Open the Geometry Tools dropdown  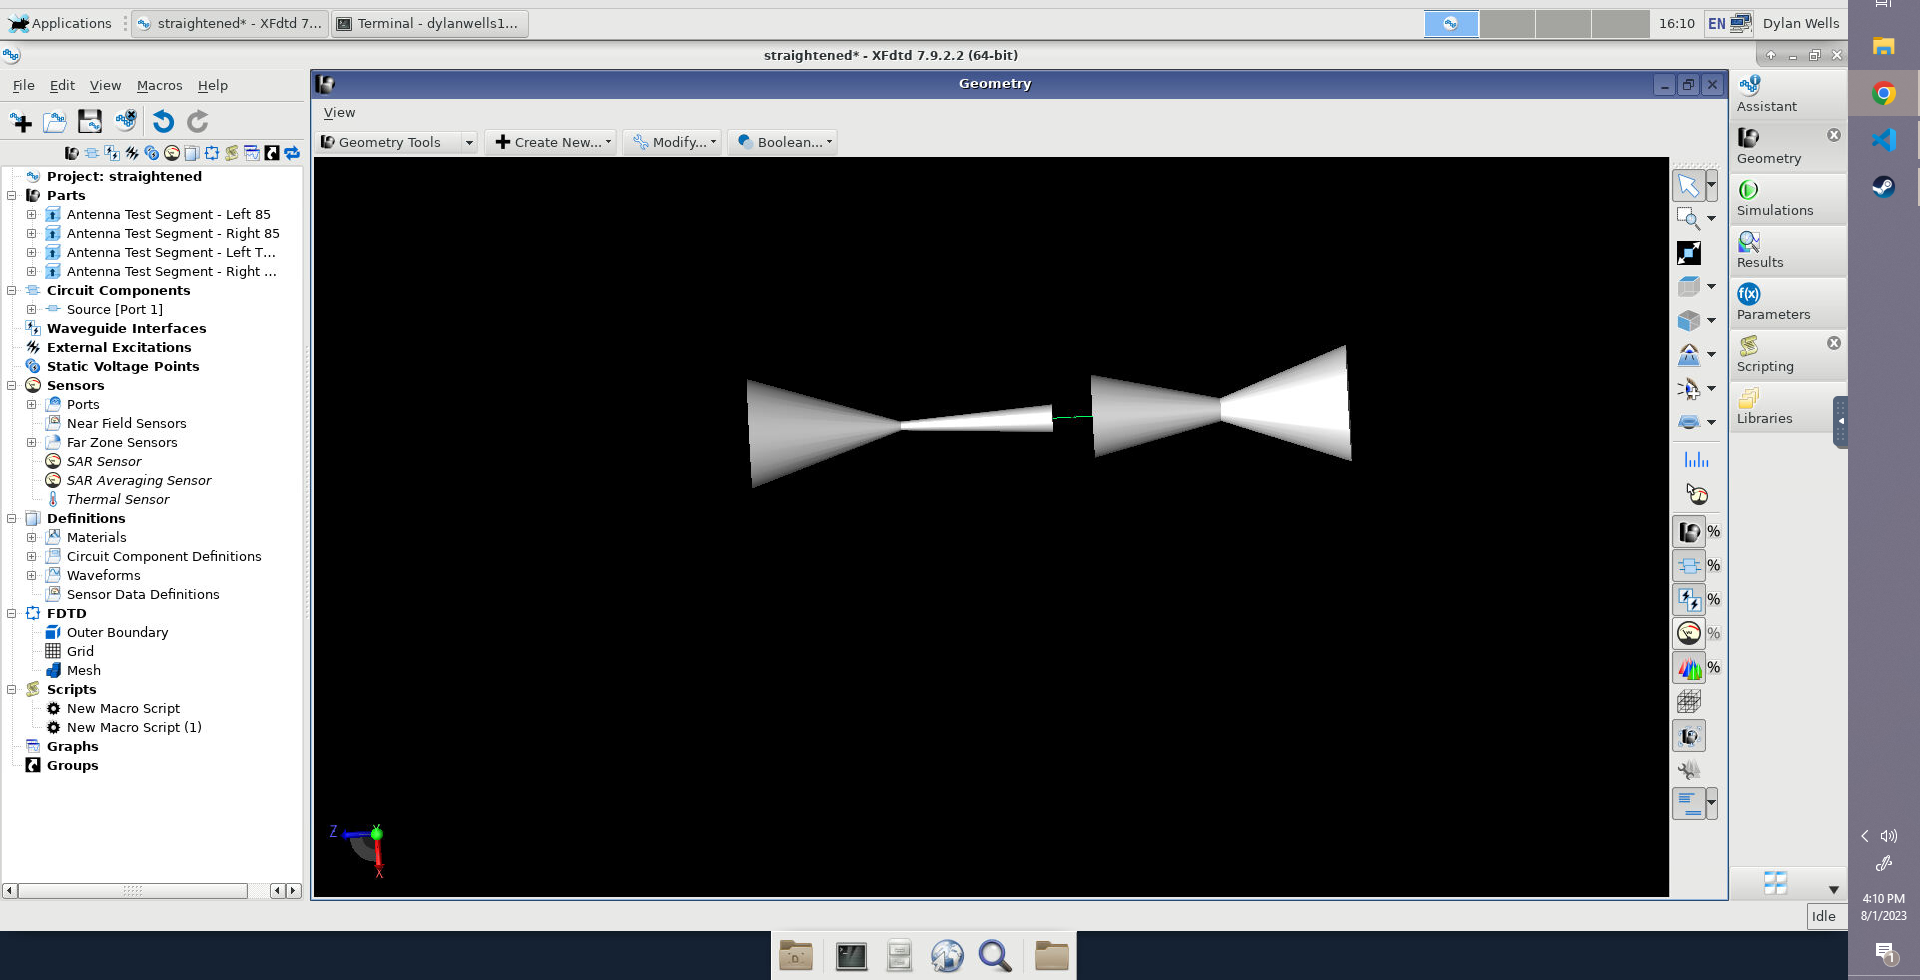pyautogui.click(x=468, y=143)
